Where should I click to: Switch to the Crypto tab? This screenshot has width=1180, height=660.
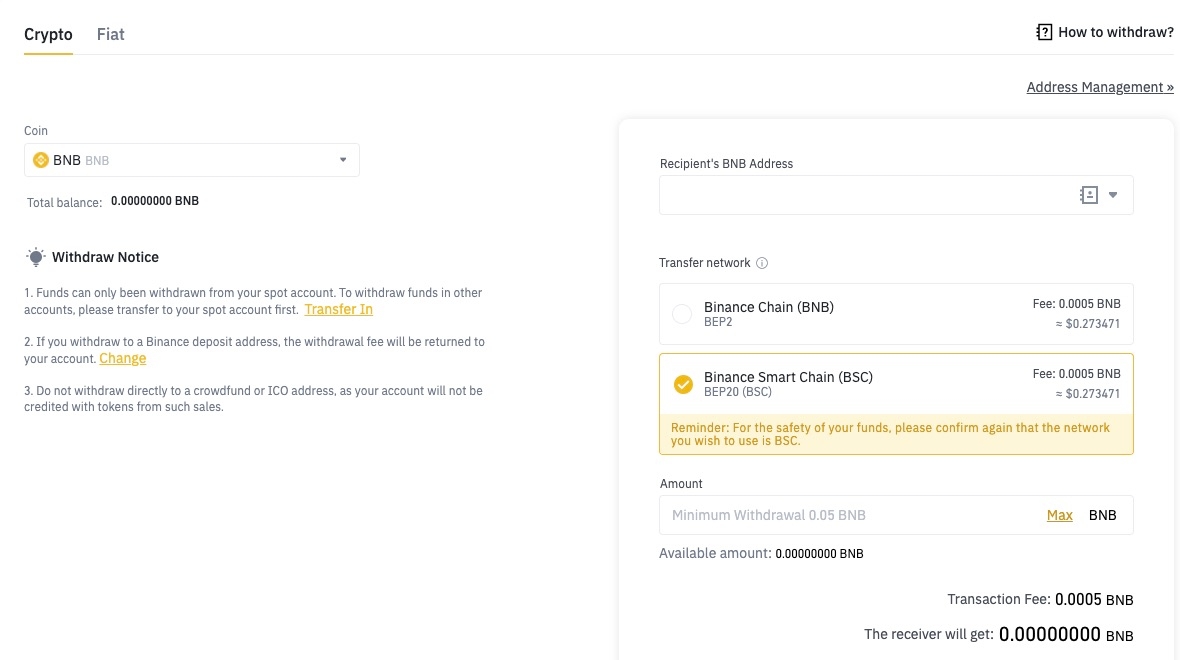click(48, 34)
